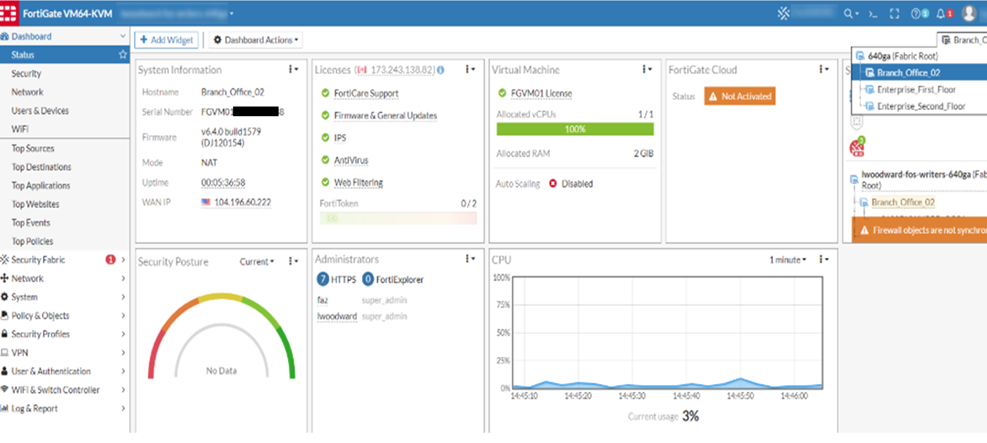987x443 pixels.
Task: Expand the Log & Report menu
Action: click(64, 408)
